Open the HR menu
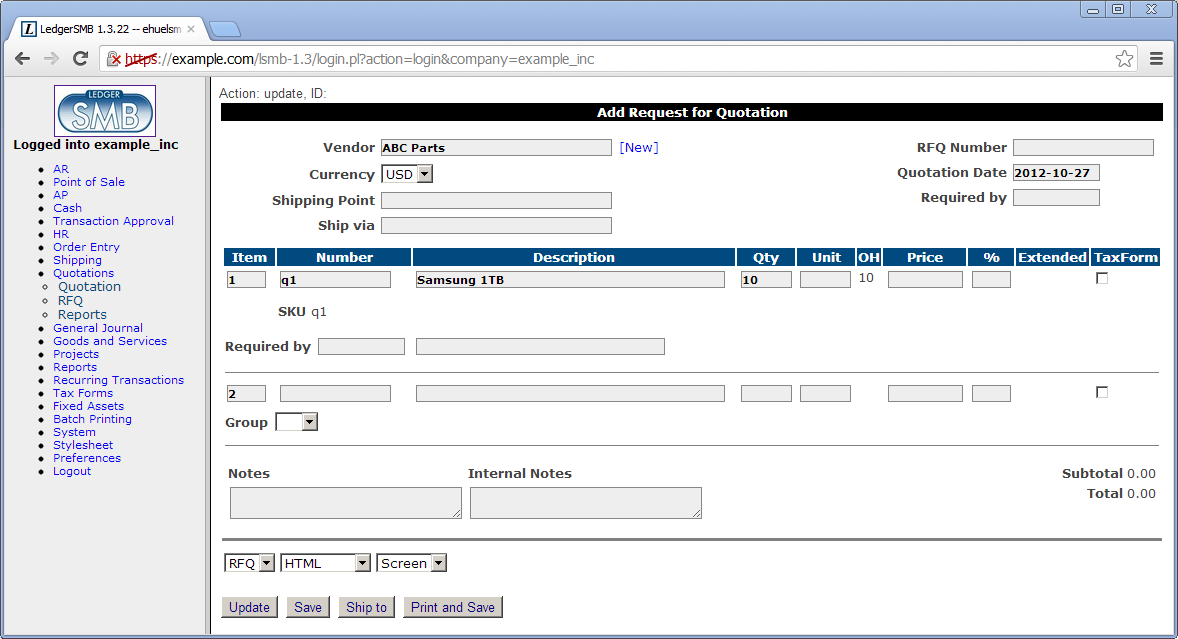The width and height of the screenshot is (1178, 639). [60, 234]
